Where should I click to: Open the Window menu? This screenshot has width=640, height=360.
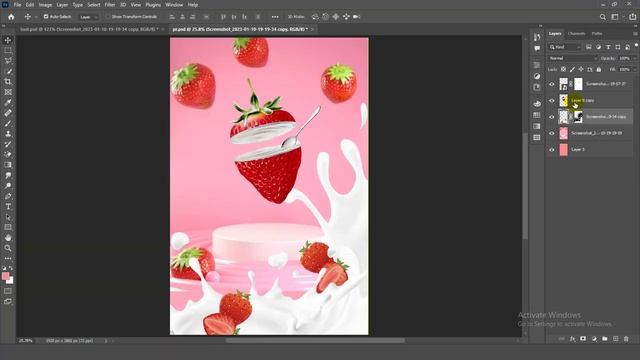174,5
